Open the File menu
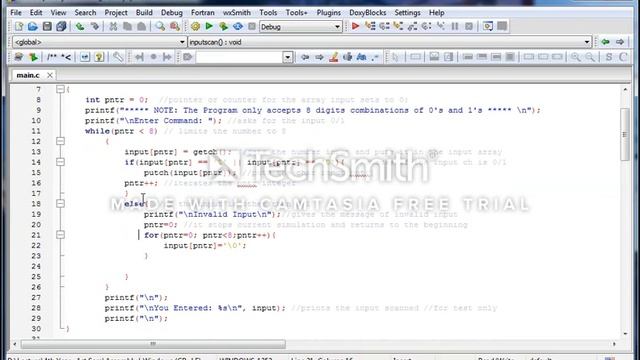640x360 pixels. (x=16, y=13)
